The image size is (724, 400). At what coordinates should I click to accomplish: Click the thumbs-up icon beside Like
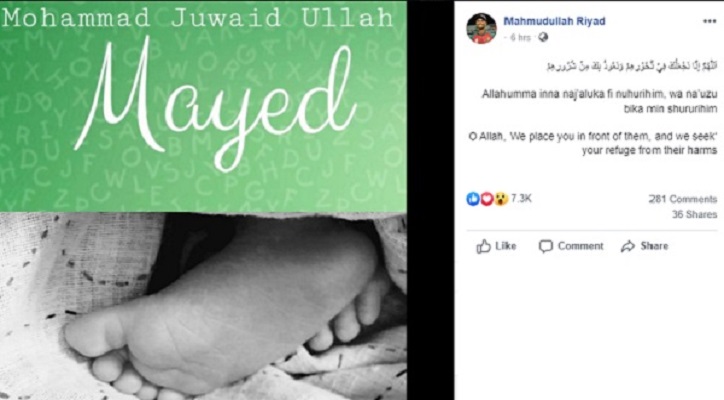[x=483, y=246]
